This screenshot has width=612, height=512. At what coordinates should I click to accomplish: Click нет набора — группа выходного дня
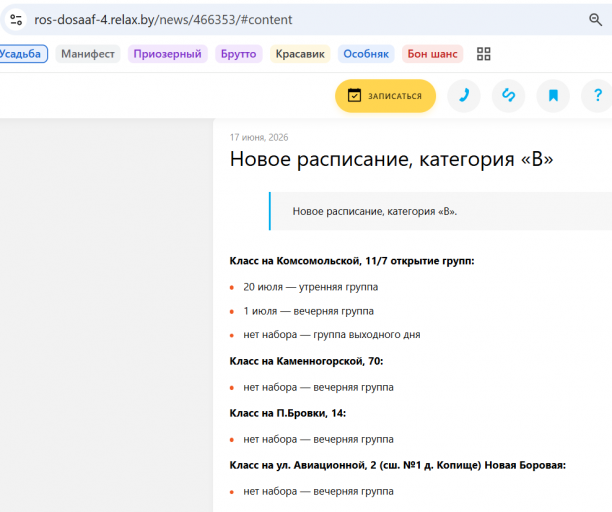click(332, 335)
